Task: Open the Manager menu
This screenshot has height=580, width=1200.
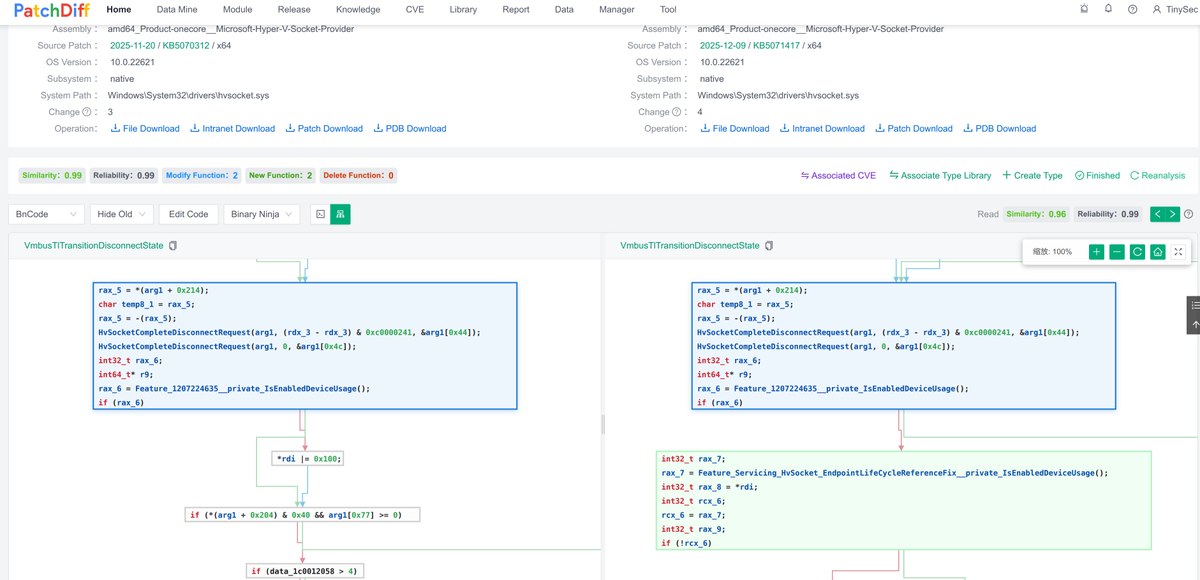Action: pos(616,9)
